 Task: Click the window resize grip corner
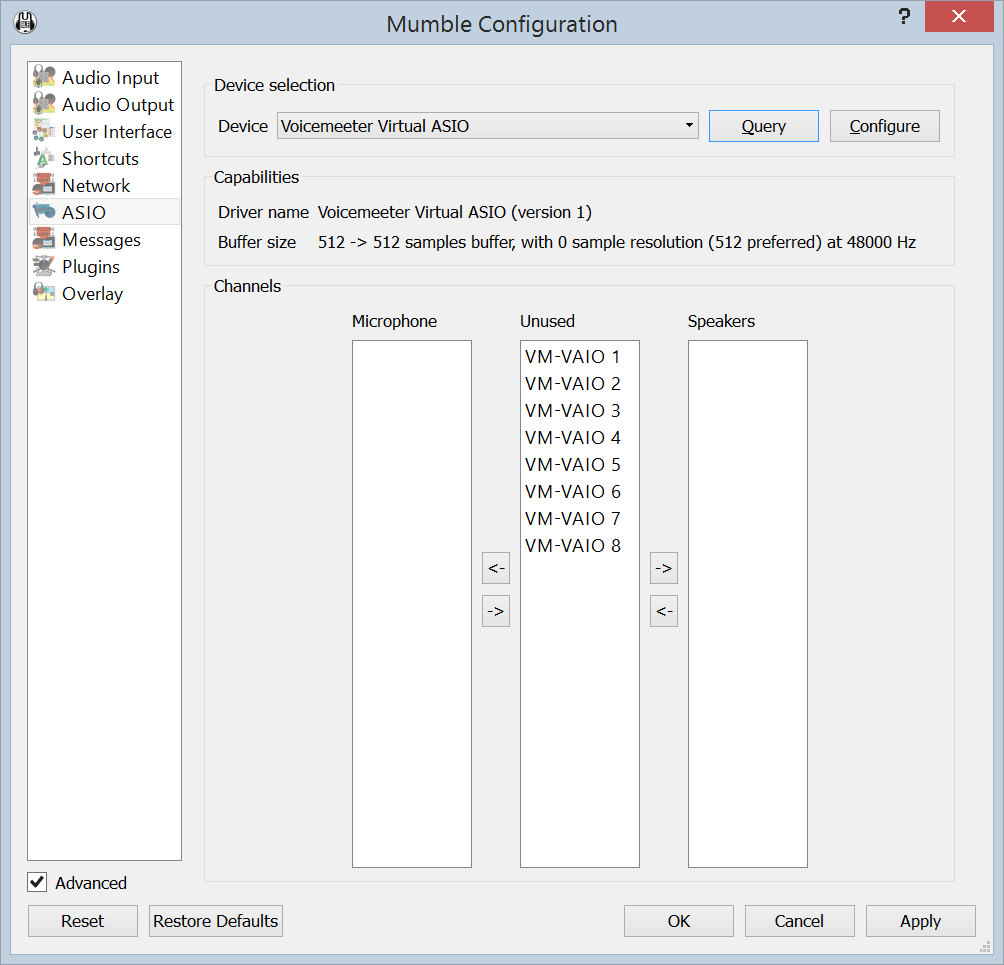[x=986, y=947]
